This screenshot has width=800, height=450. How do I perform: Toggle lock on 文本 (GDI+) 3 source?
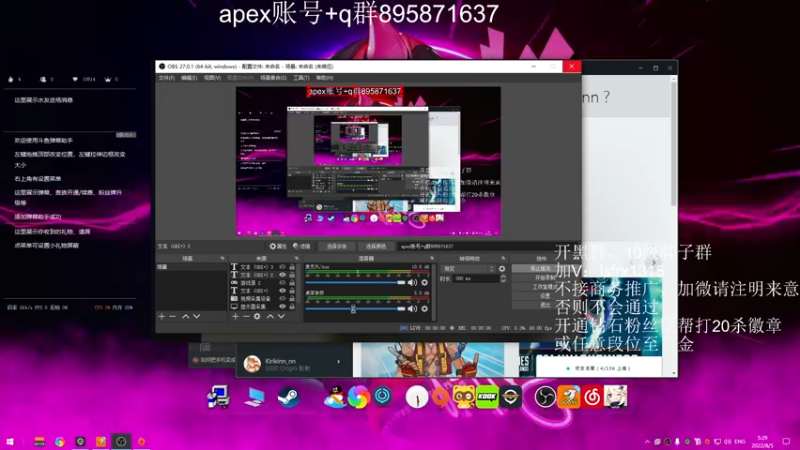click(x=292, y=266)
